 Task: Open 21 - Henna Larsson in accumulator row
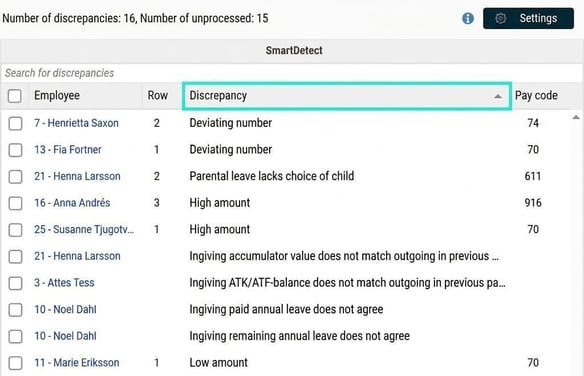pos(77,256)
